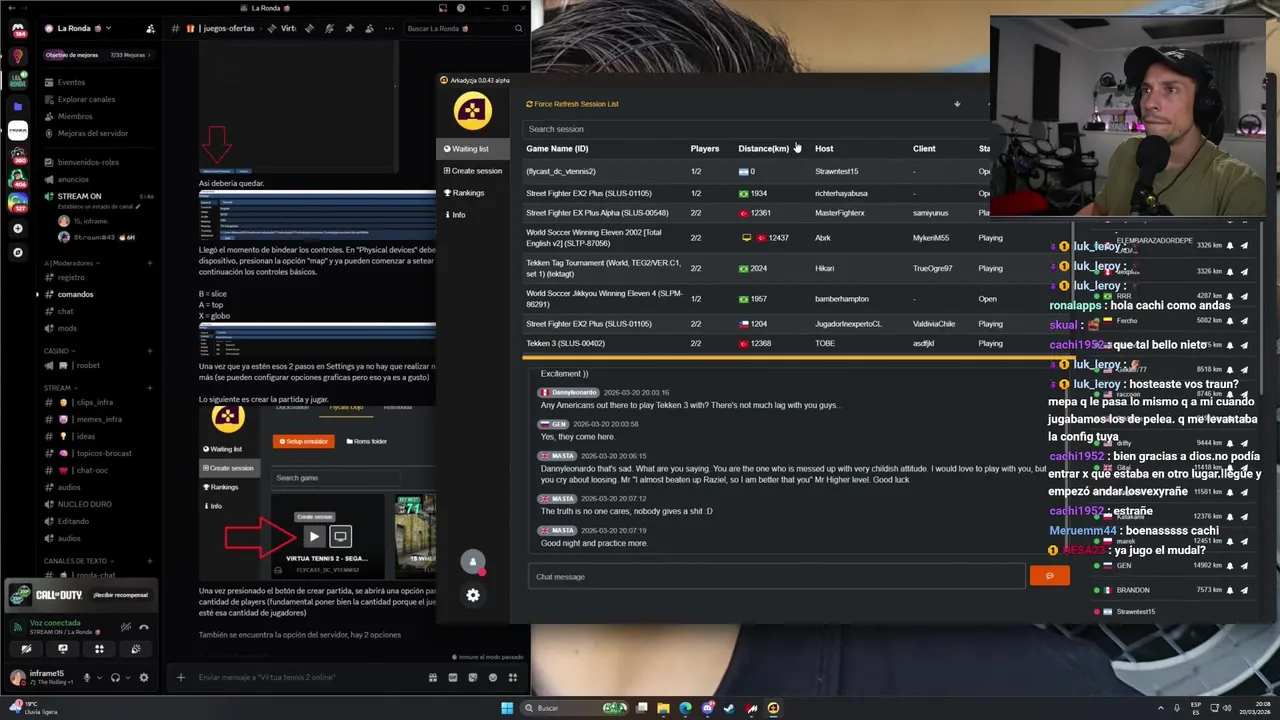Toggle noise suppression beside Voz conectada
The height and width of the screenshot is (720, 1280).
(125, 627)
